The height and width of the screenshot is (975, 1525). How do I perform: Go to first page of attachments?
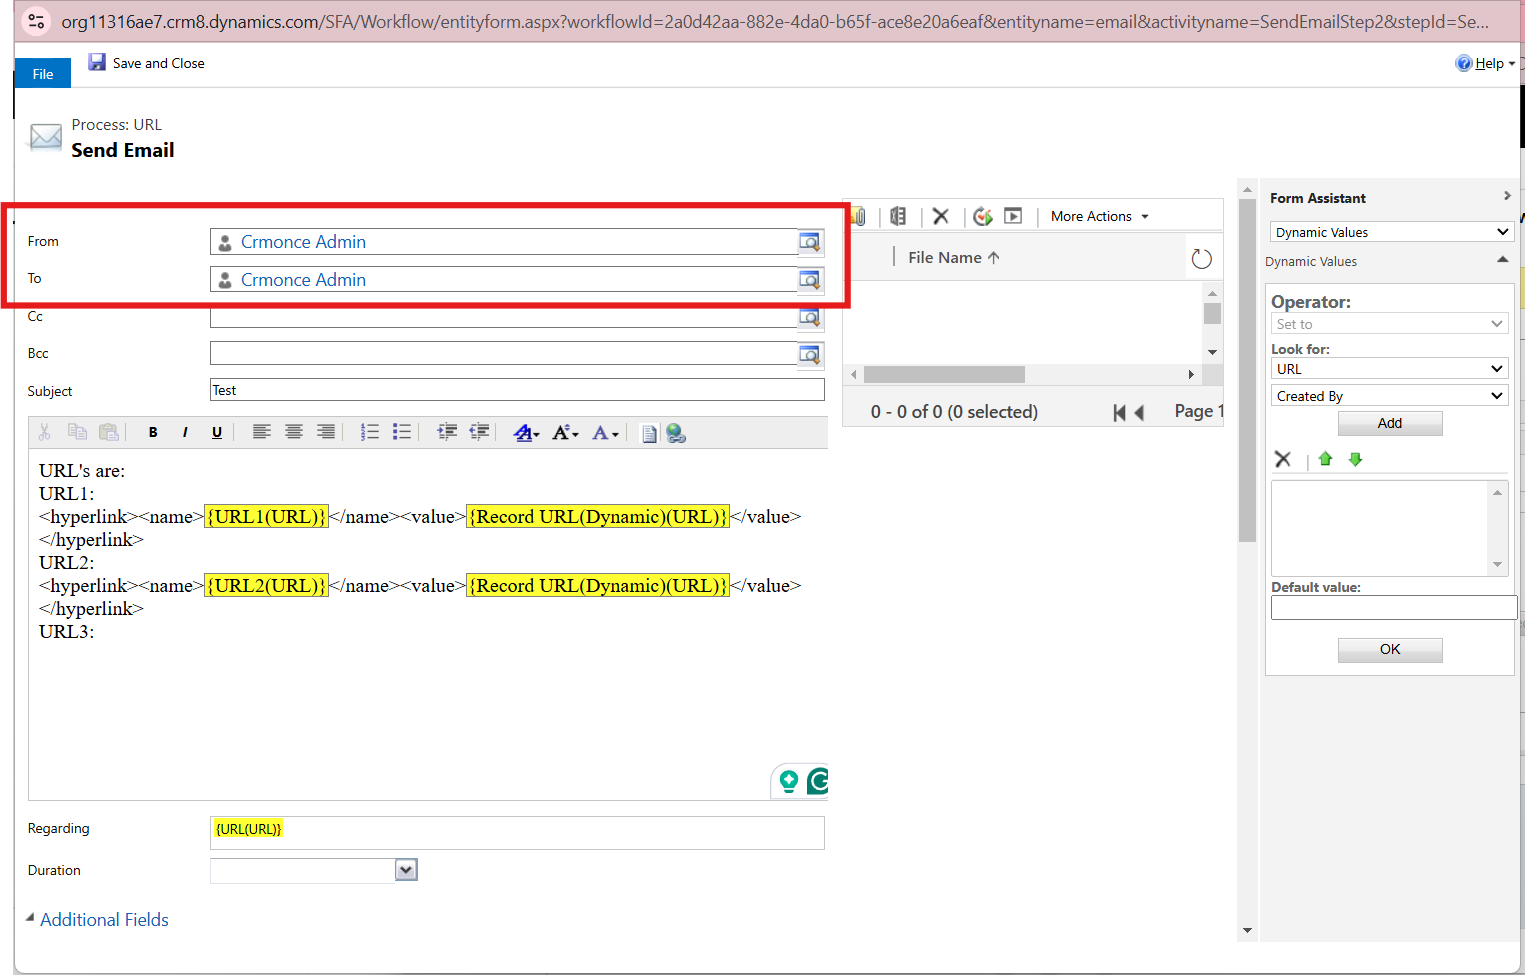click(1120, 412)
